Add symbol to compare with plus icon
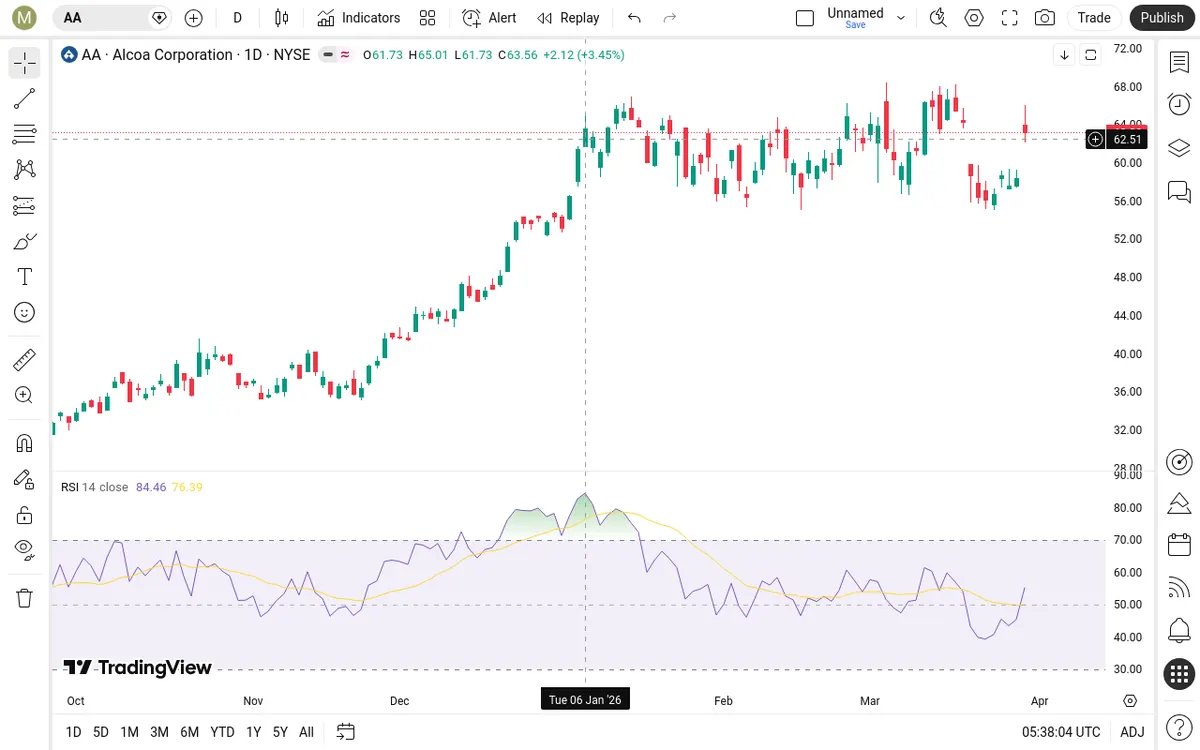 coord(194,17)
